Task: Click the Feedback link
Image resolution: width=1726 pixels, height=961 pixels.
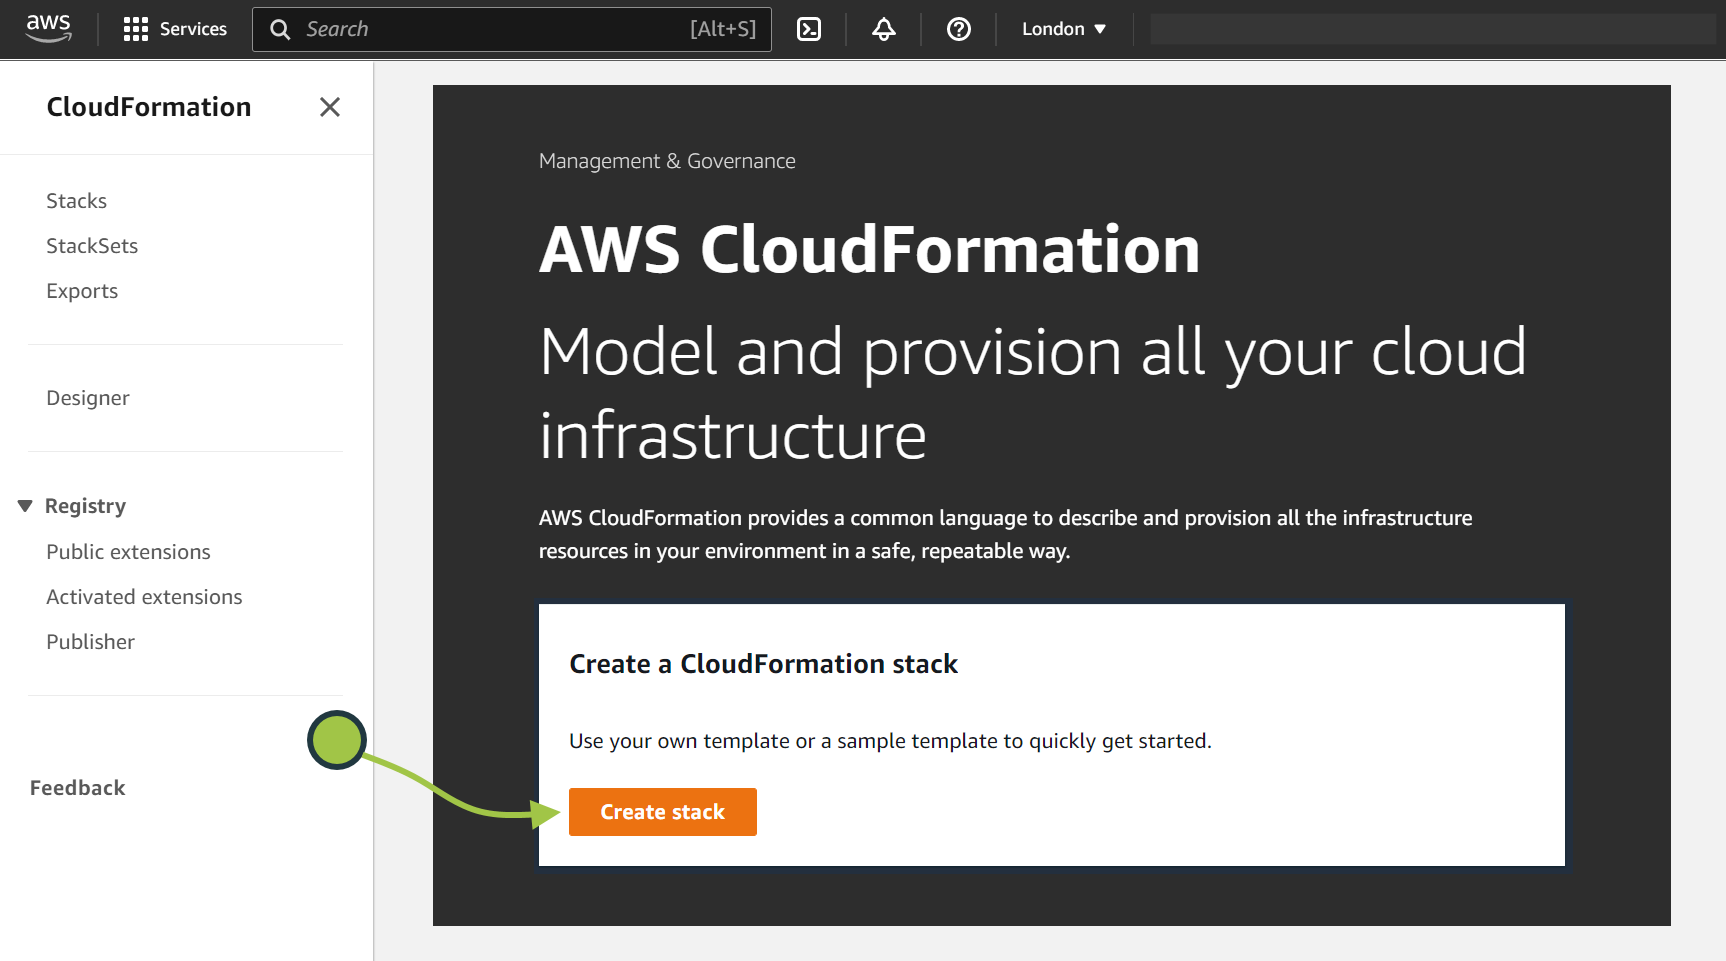Action: coord(77,788)
